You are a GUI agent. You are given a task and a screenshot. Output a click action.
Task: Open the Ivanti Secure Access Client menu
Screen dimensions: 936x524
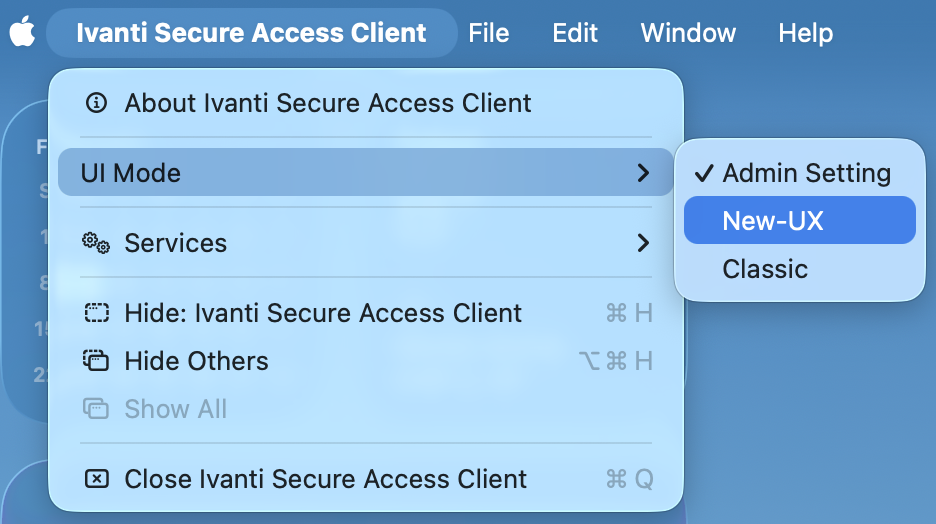251,32
